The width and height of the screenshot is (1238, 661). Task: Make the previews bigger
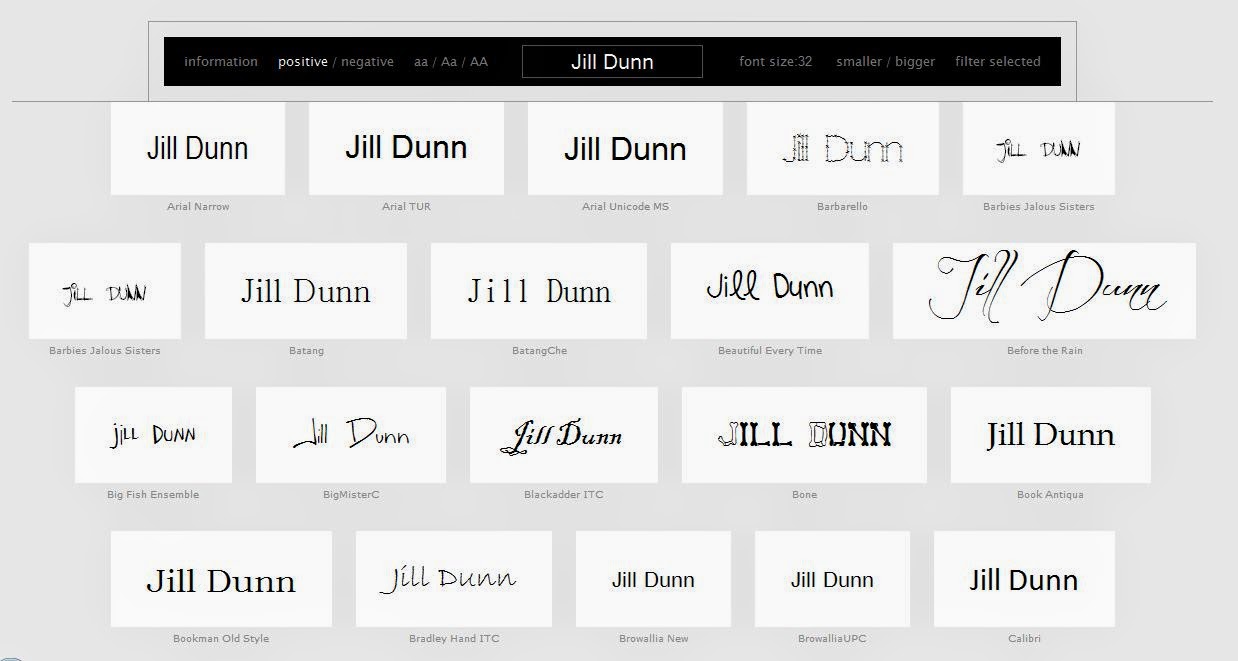click(x=915, y=62)
